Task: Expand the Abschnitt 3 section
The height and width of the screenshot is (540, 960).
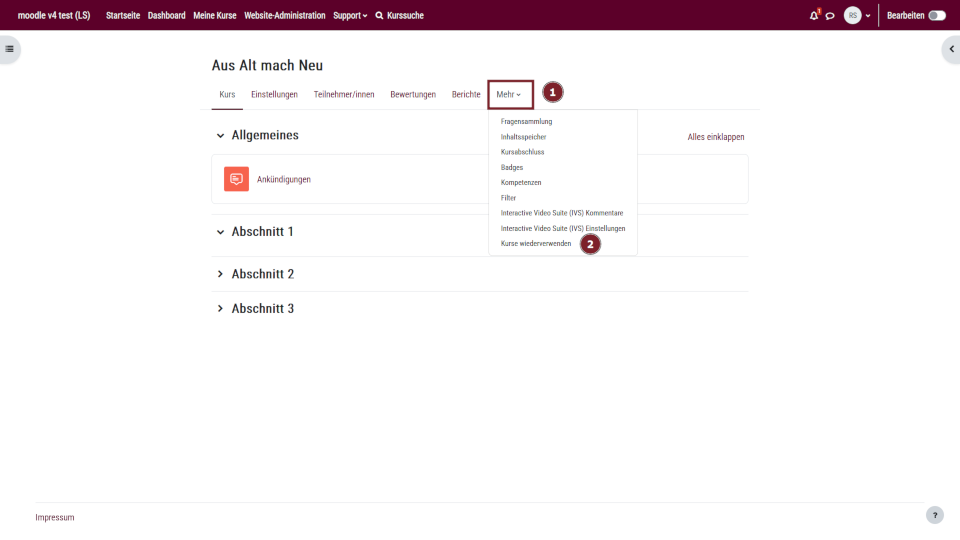Action: pos(220,309)
